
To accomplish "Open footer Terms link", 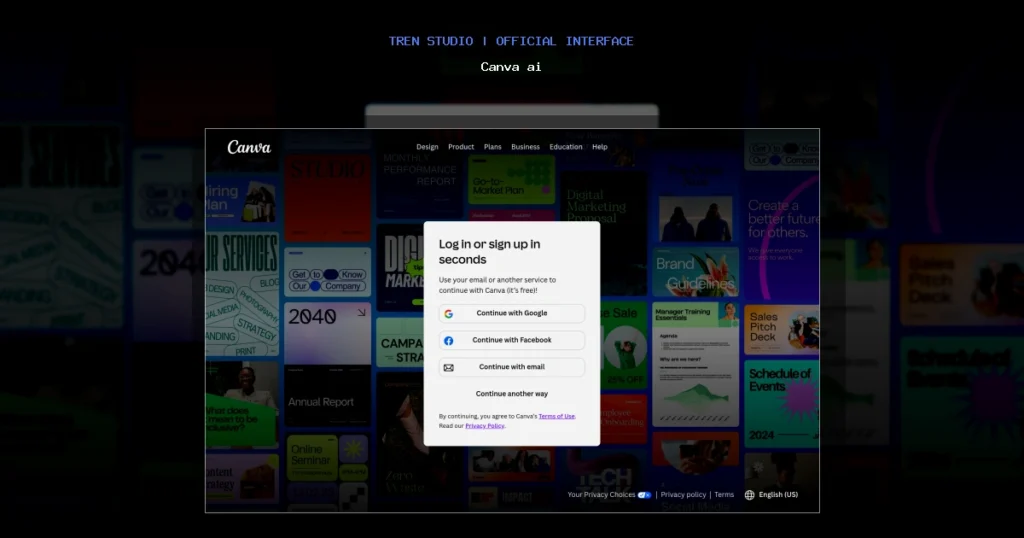I will click(724, 494).
